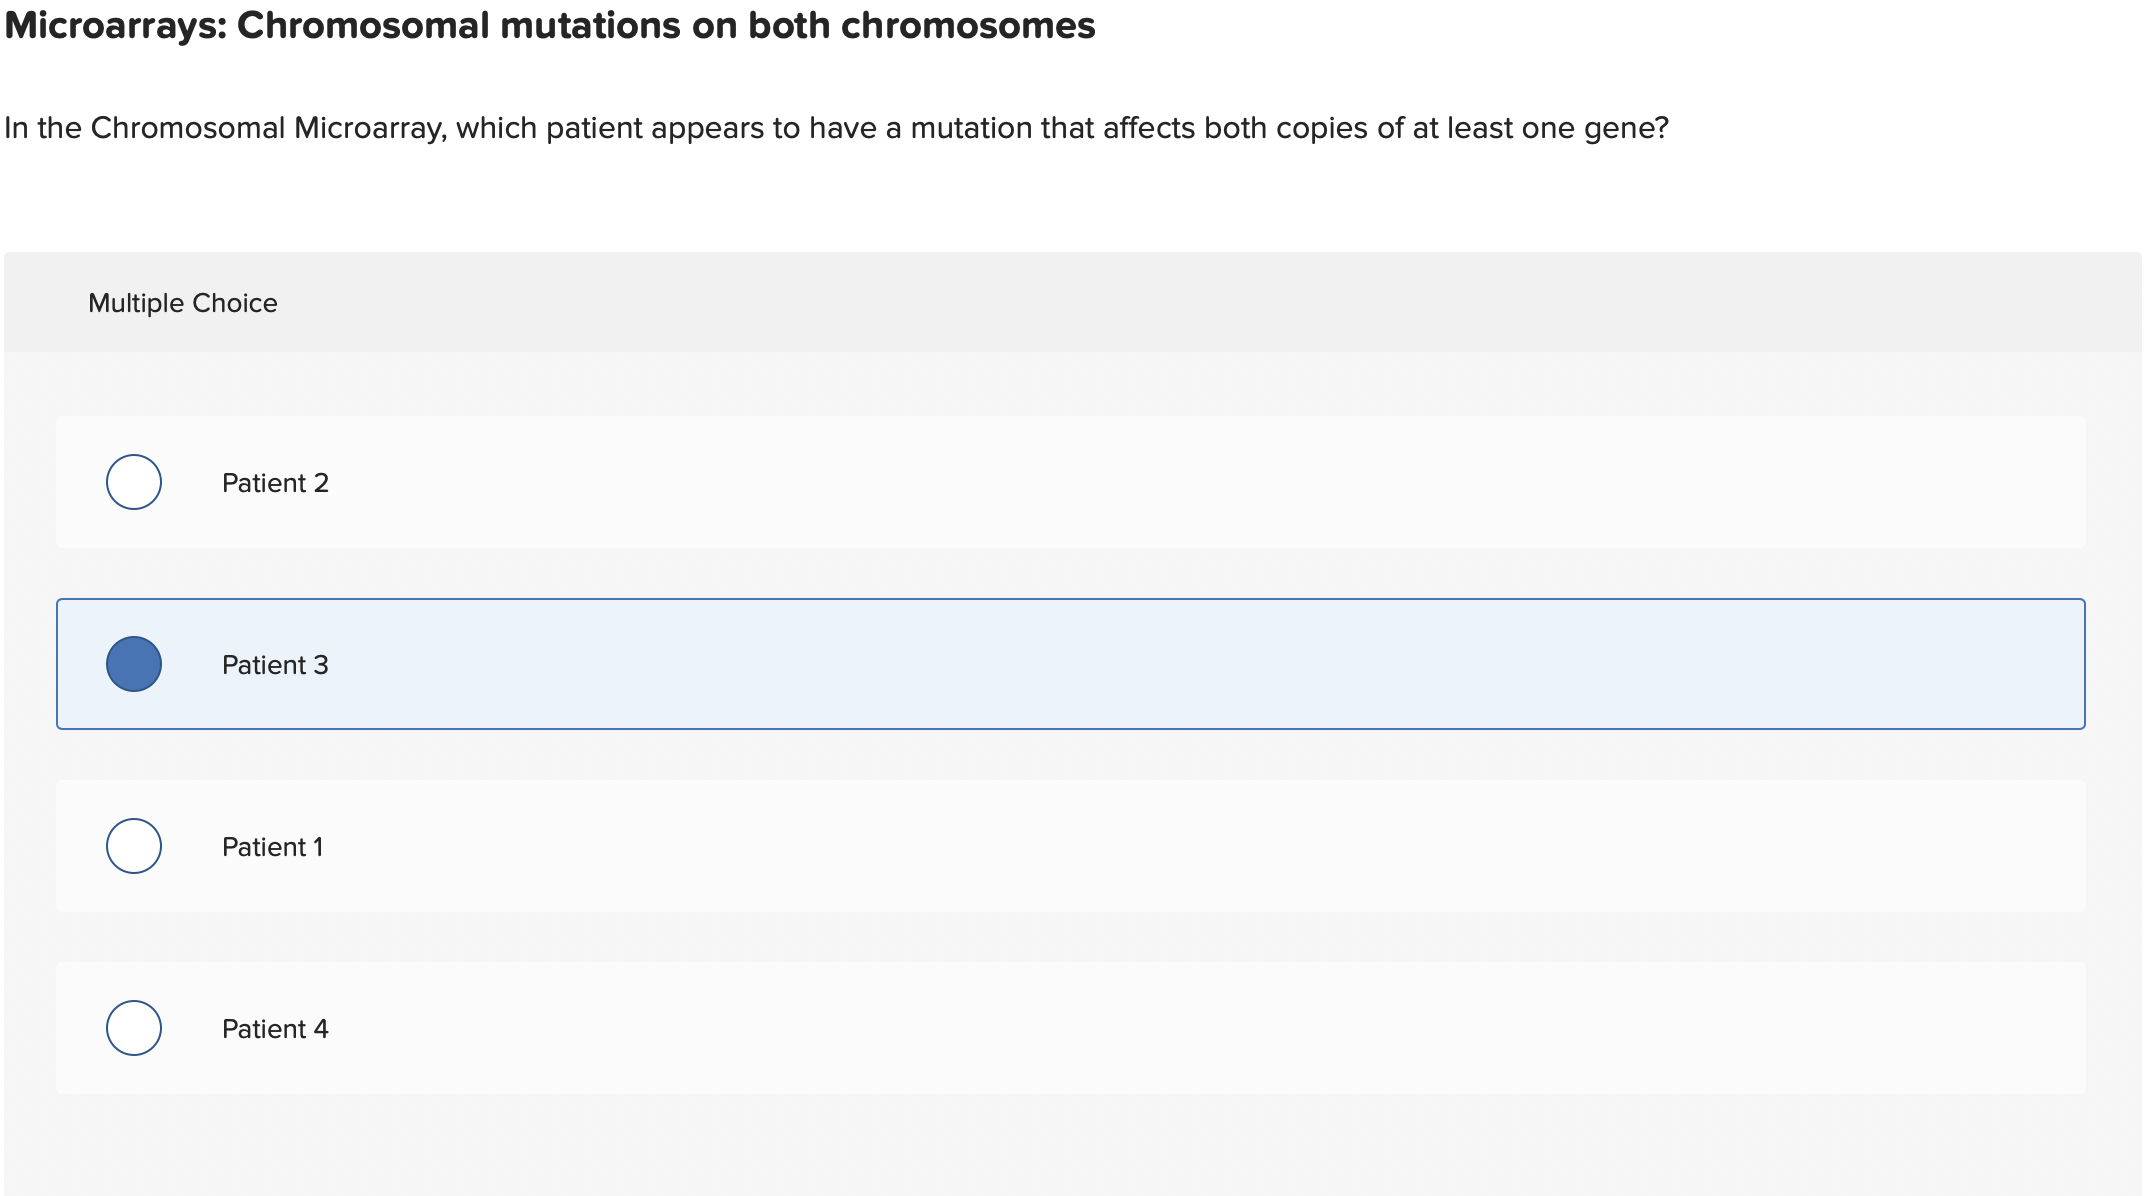Select the Patient 2 radio button
This screenshot has height=1196, width=2156.
pyautogui.click(x=133, y=482)
